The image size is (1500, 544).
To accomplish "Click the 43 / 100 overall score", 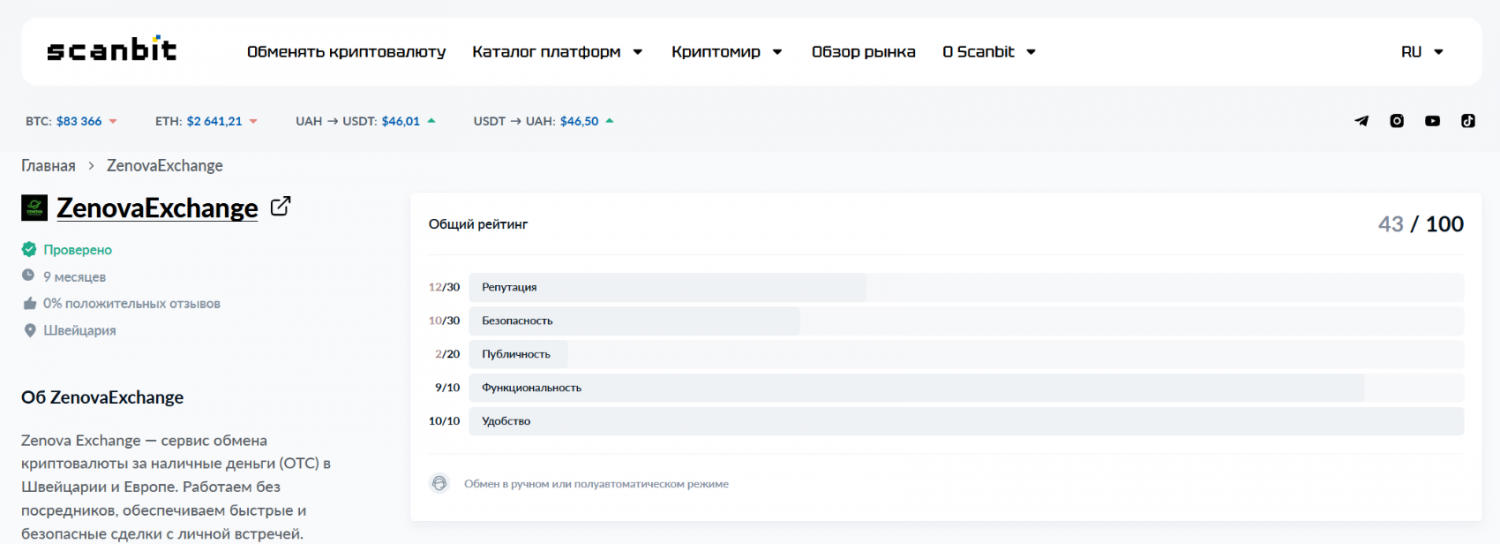I will 1420,224.
